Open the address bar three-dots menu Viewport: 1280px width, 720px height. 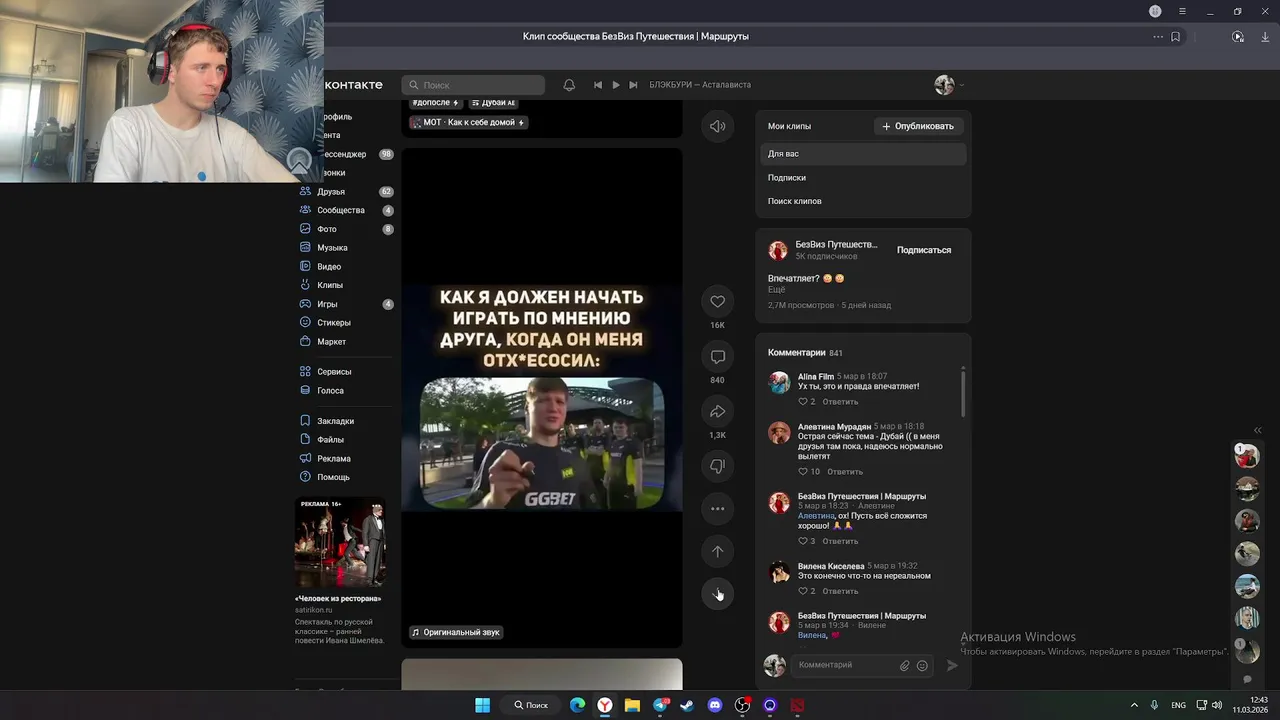[1158, 37]
